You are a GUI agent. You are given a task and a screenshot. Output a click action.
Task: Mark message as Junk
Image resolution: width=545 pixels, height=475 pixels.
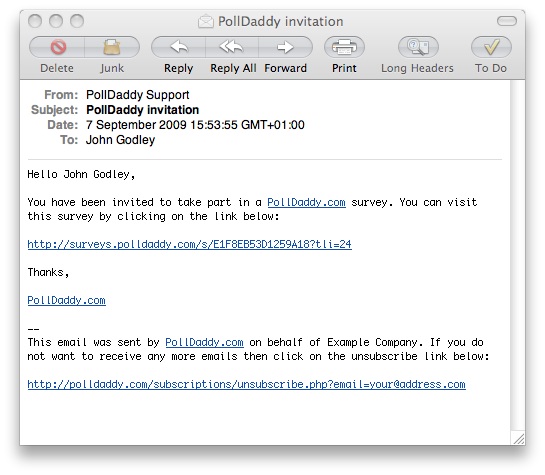point(112,47)
